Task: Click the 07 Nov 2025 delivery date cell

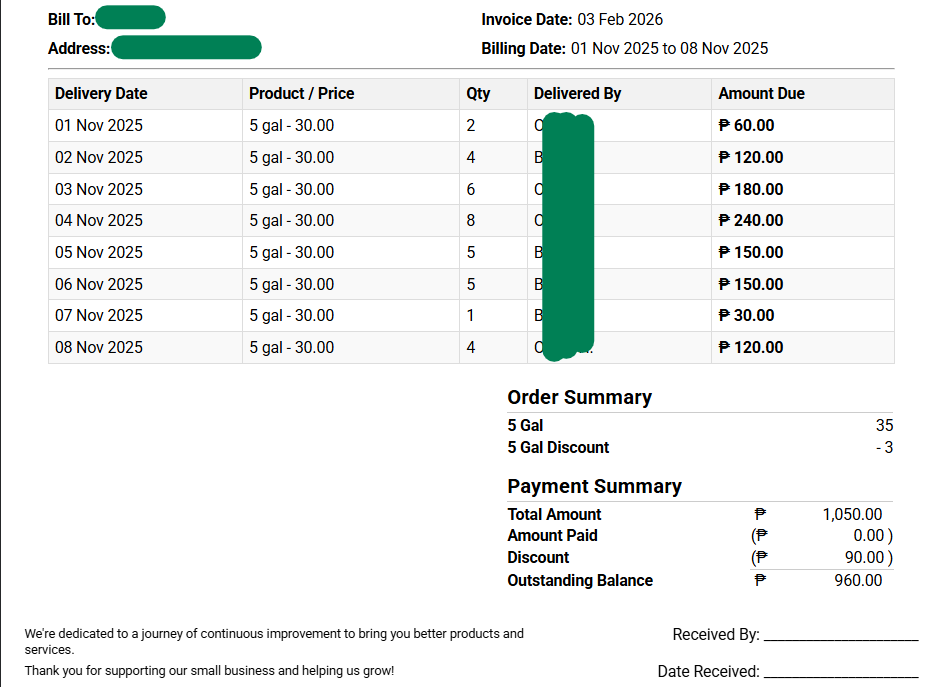Action: pyautogui.click(x=99, y=316)
